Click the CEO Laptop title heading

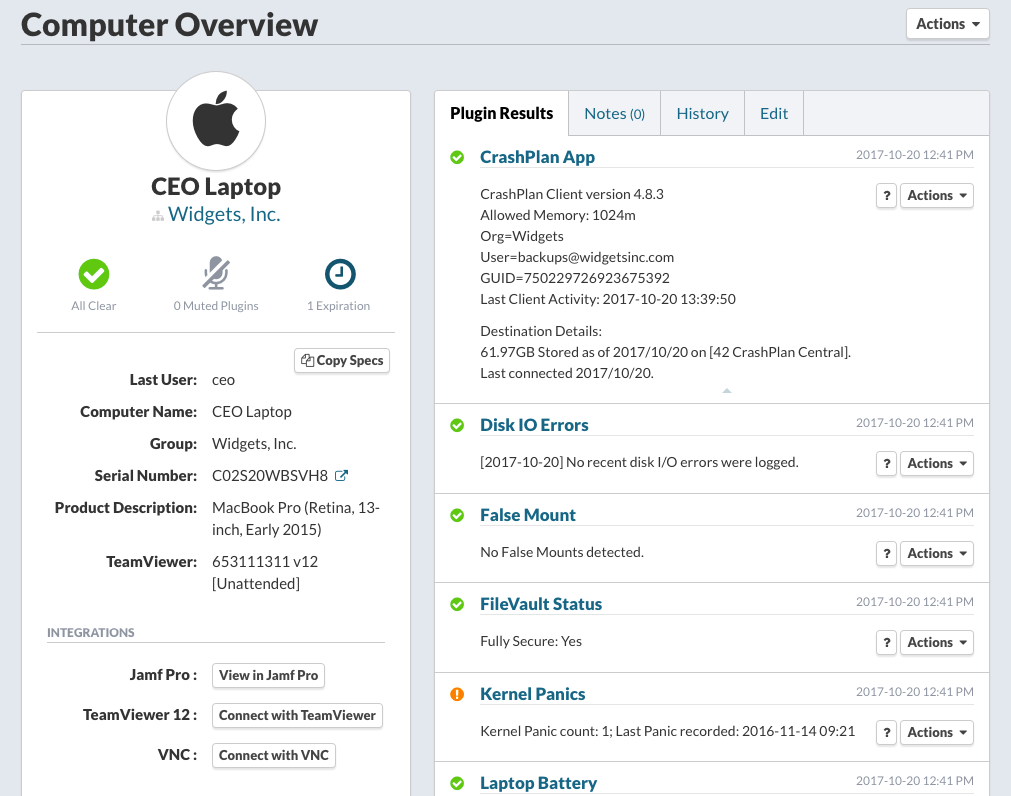pos(216,186)
